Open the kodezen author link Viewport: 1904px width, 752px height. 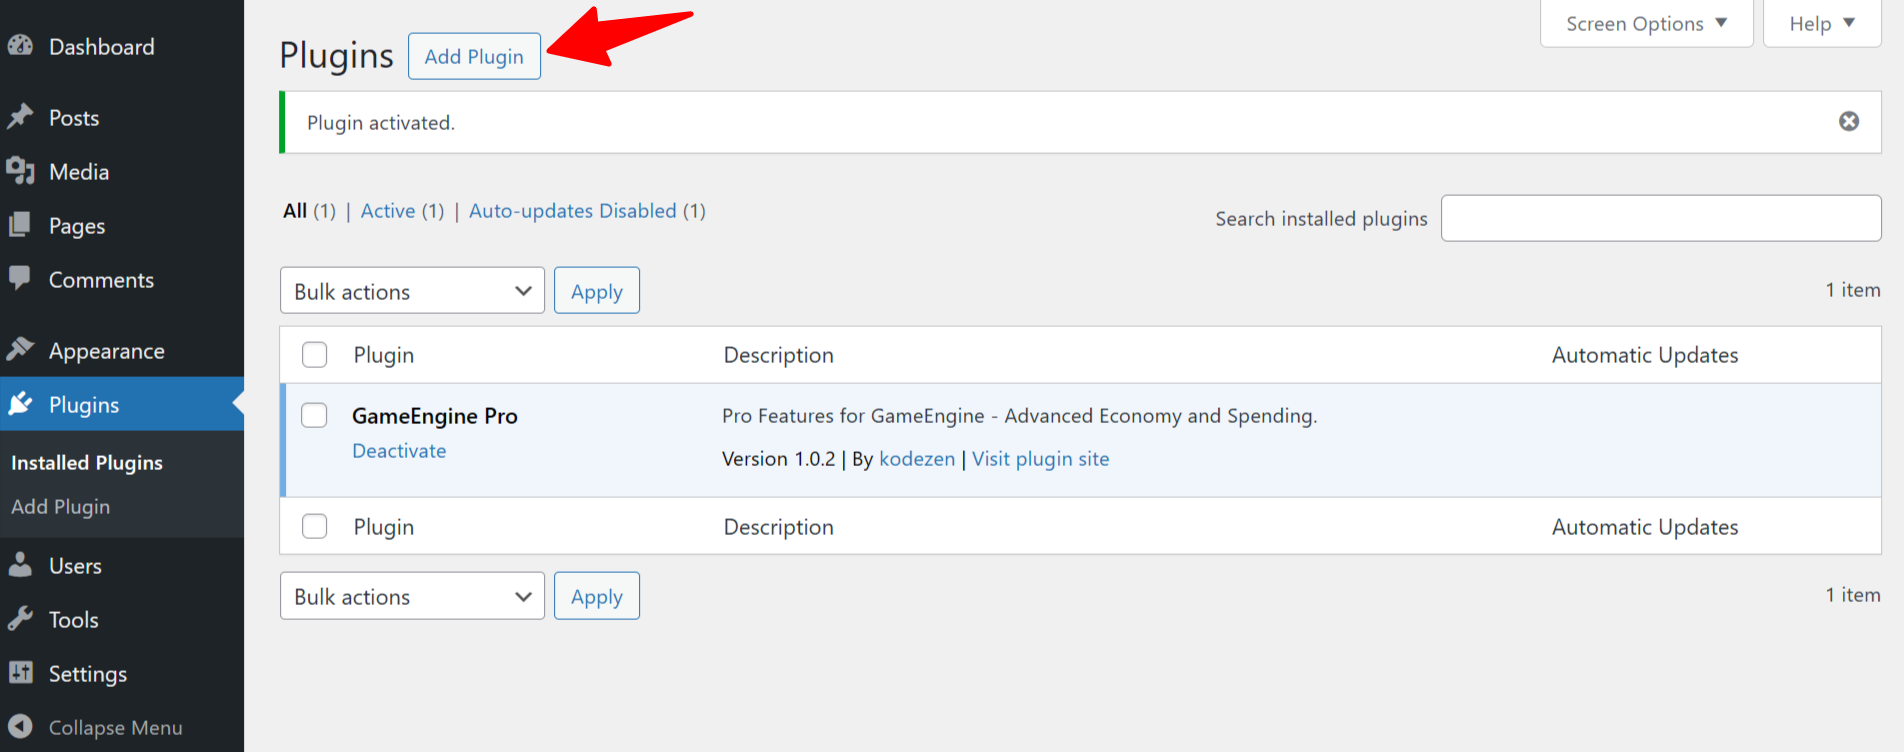917,459
